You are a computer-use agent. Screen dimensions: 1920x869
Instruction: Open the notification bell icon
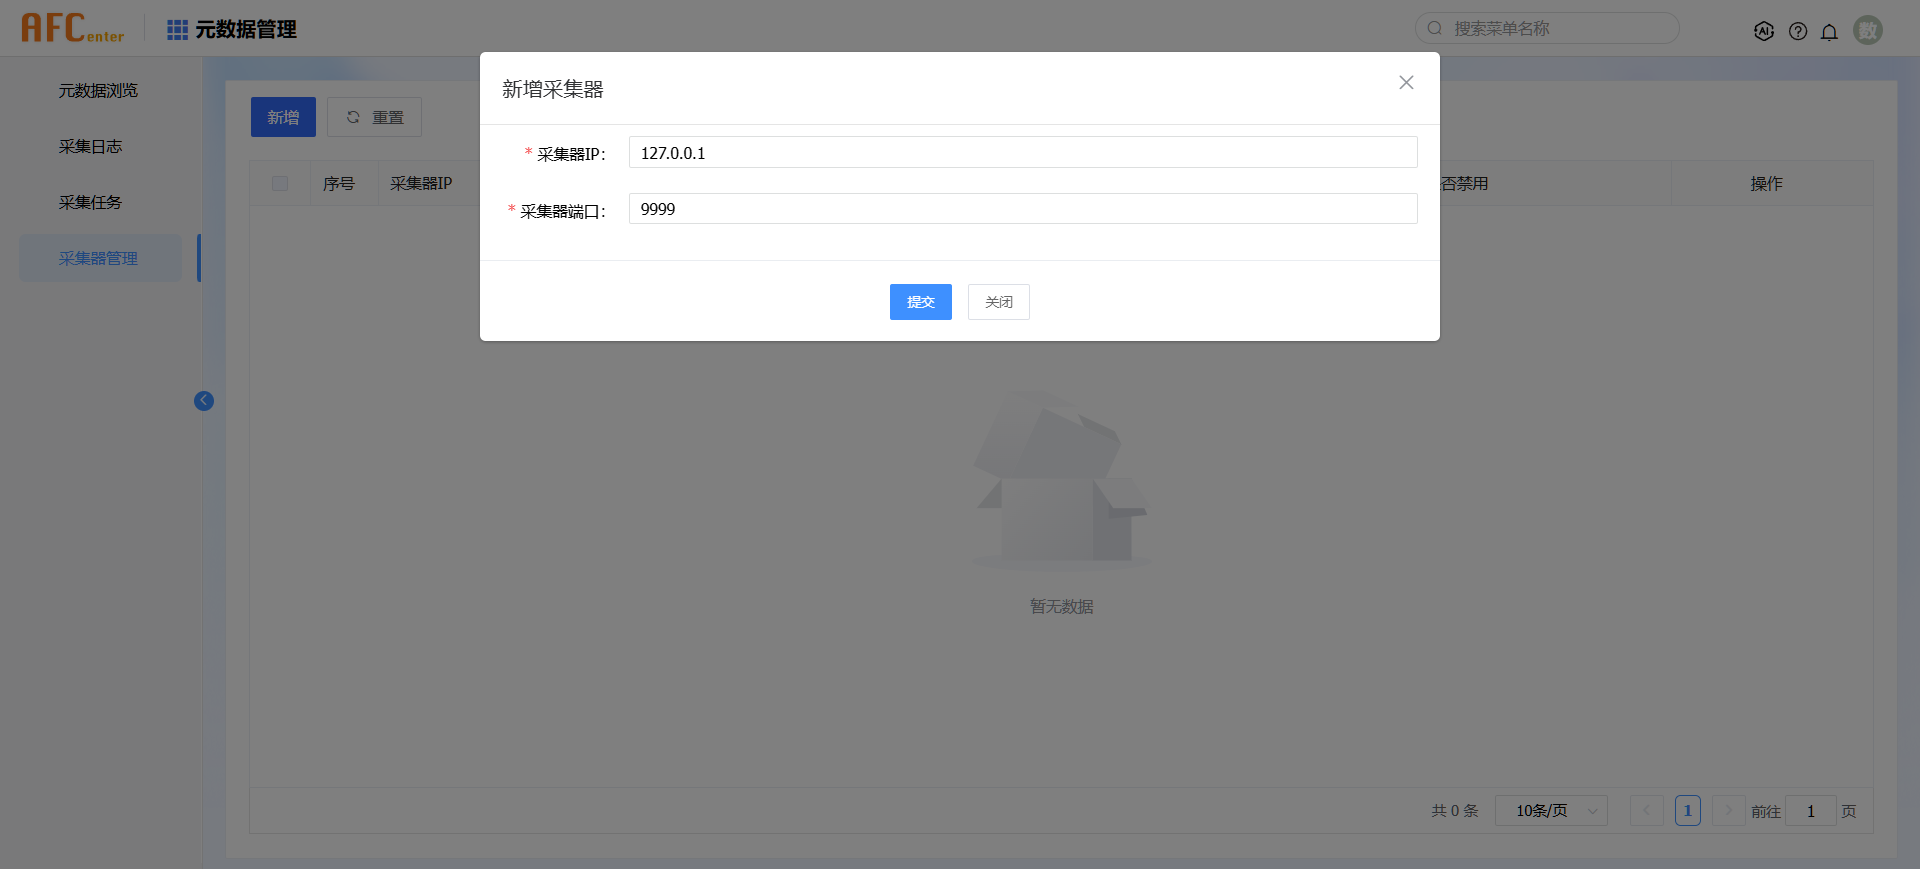[1829, 31]
